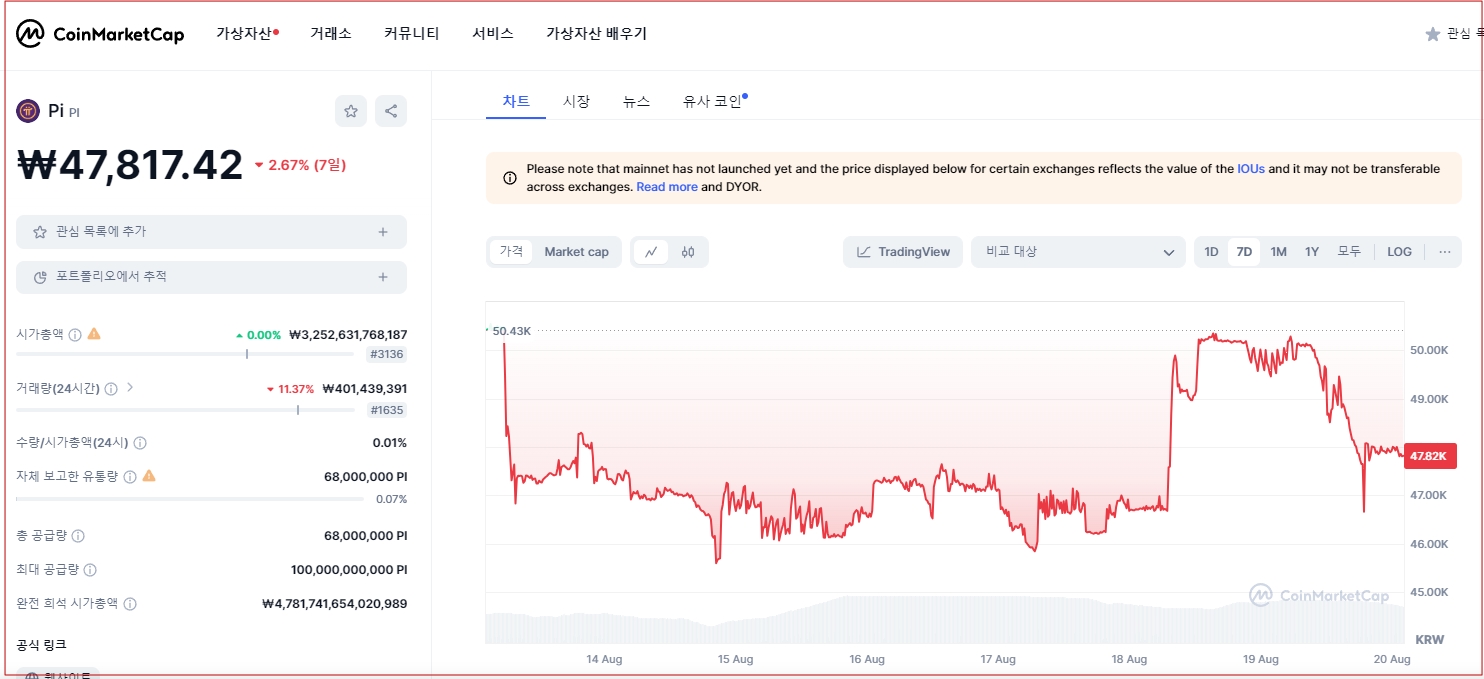Enable the 1D timeframe
1484x679 pixels.
click(x=1210, y=251)
